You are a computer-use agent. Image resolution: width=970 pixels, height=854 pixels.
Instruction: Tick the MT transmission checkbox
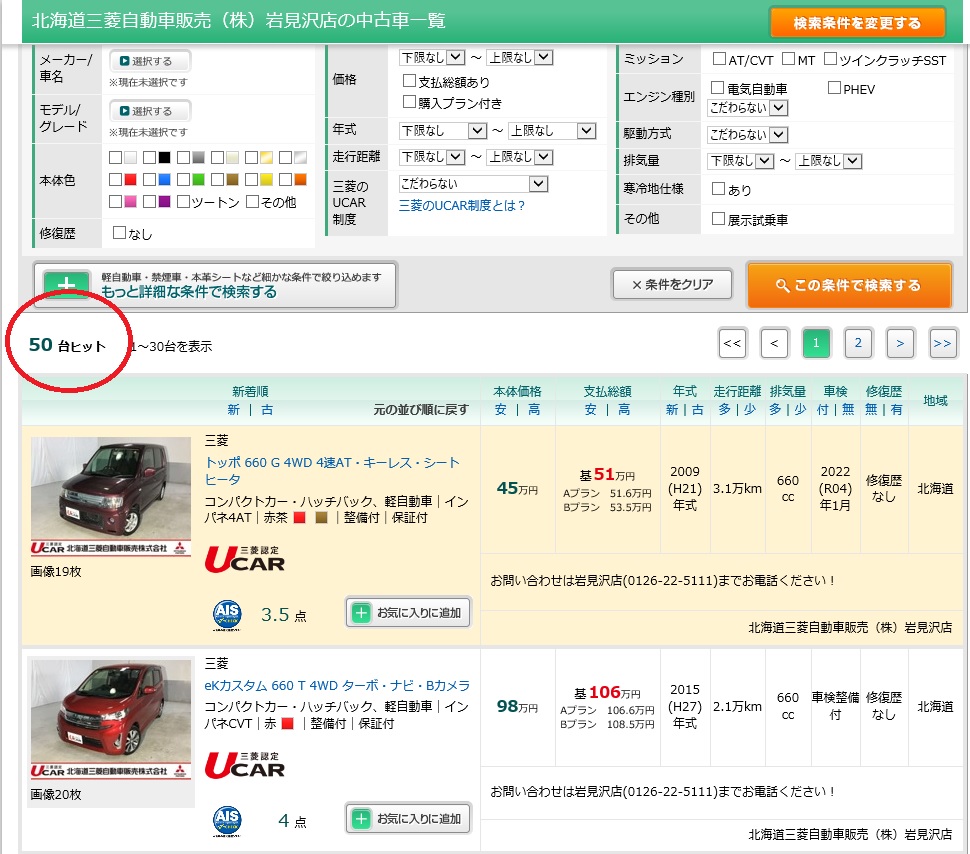pos(788,59)
